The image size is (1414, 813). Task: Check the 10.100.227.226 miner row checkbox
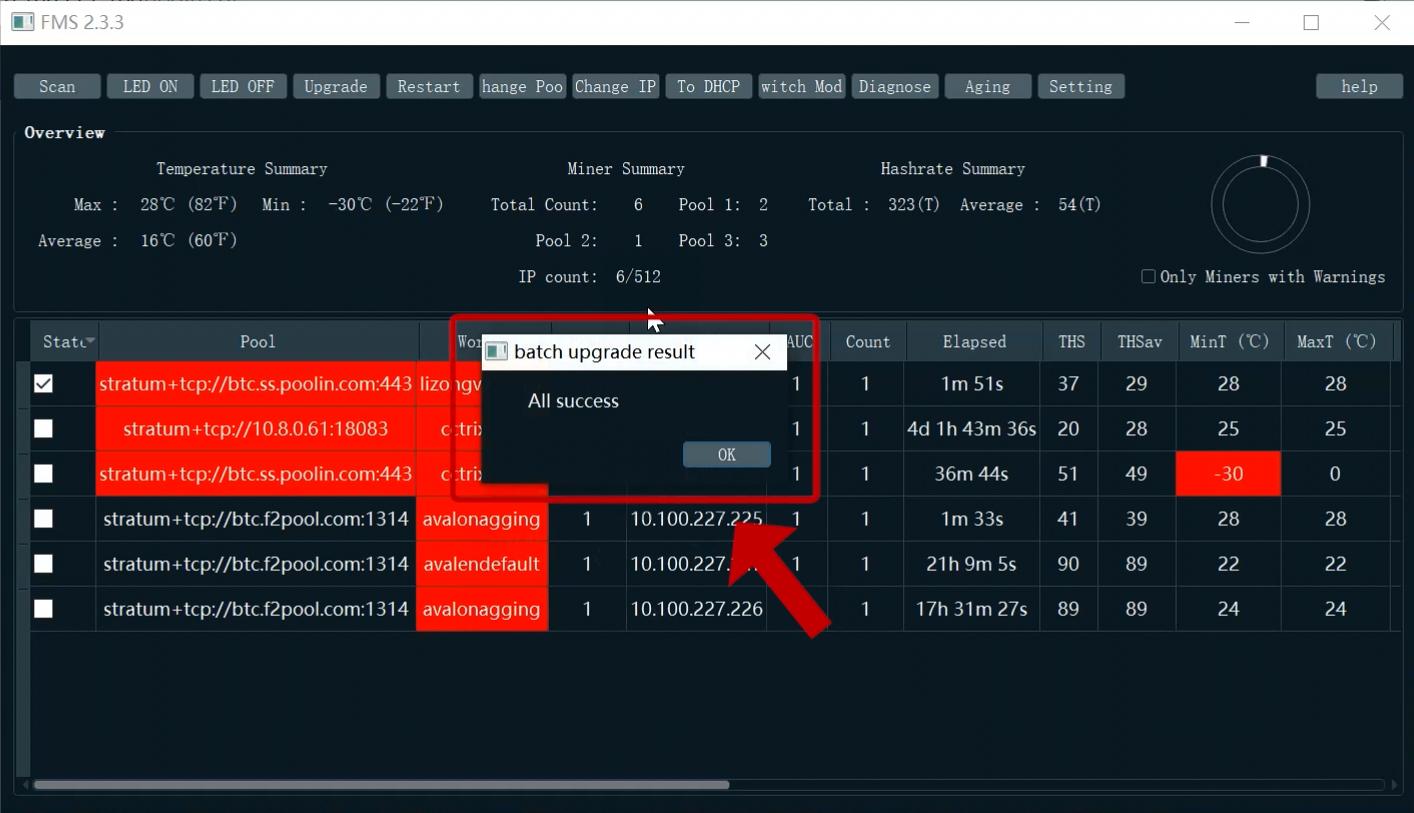pos(43,609)
